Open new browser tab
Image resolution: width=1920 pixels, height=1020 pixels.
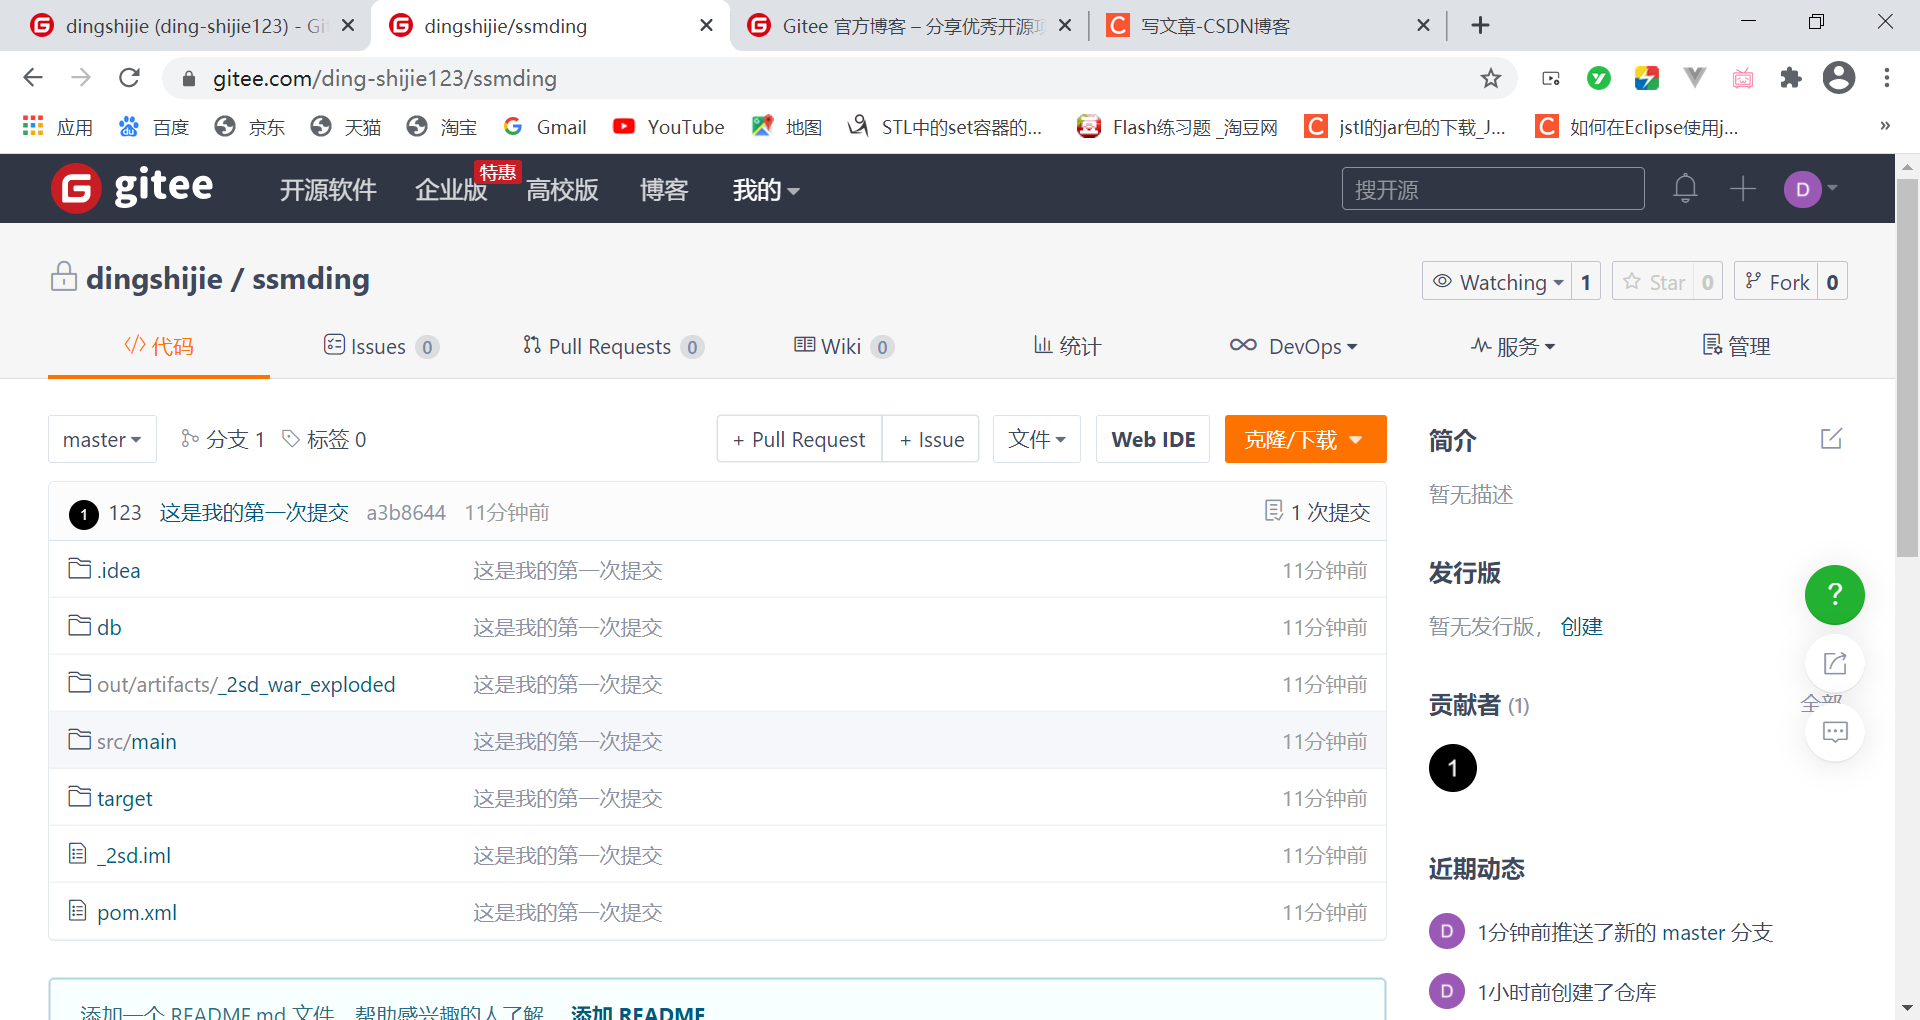click(1480, 25)
